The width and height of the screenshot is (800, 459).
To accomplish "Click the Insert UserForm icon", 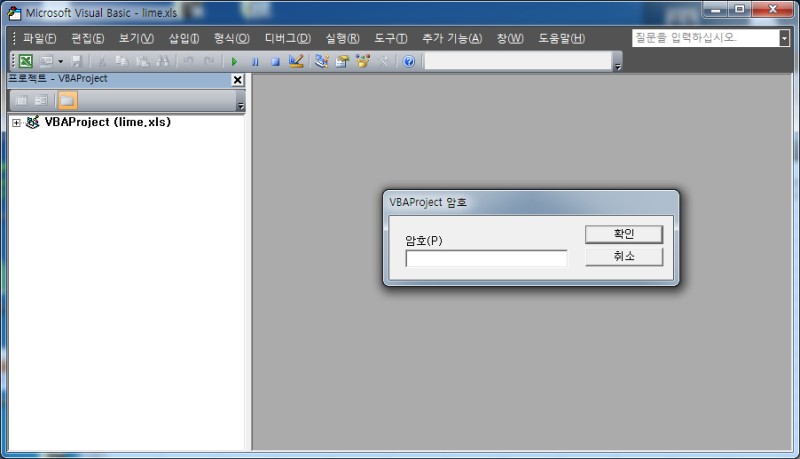I will coord(46,61).
